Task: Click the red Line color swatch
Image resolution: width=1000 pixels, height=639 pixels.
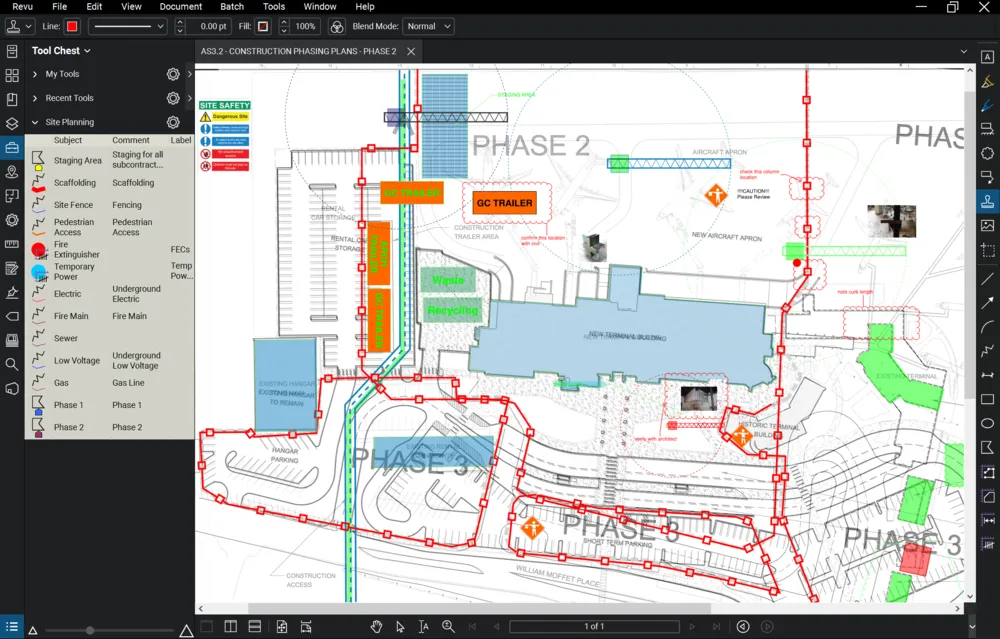Action: tap(72, 26)
